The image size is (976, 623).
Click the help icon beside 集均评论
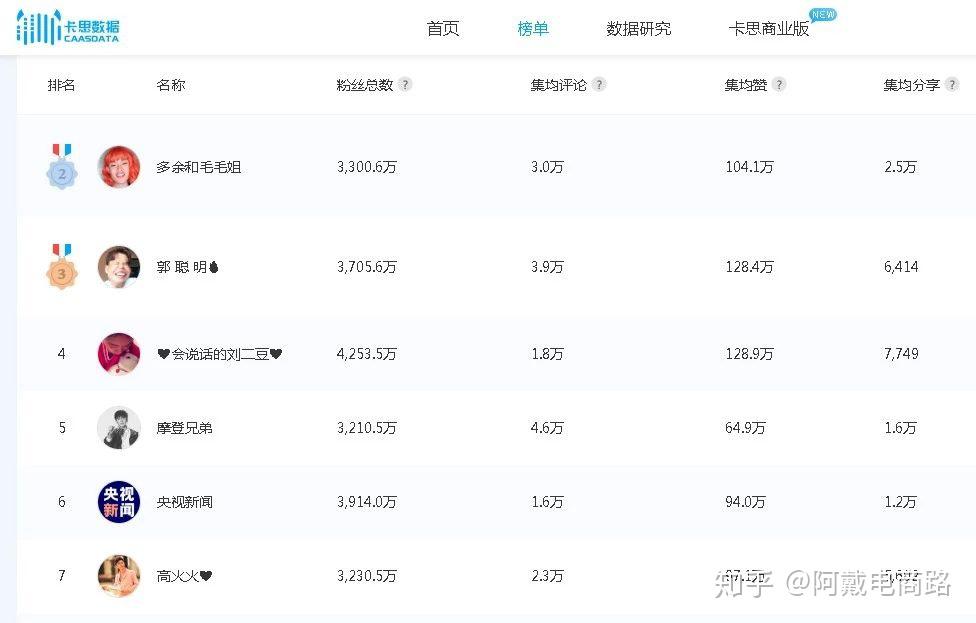(x=599, y=85)
